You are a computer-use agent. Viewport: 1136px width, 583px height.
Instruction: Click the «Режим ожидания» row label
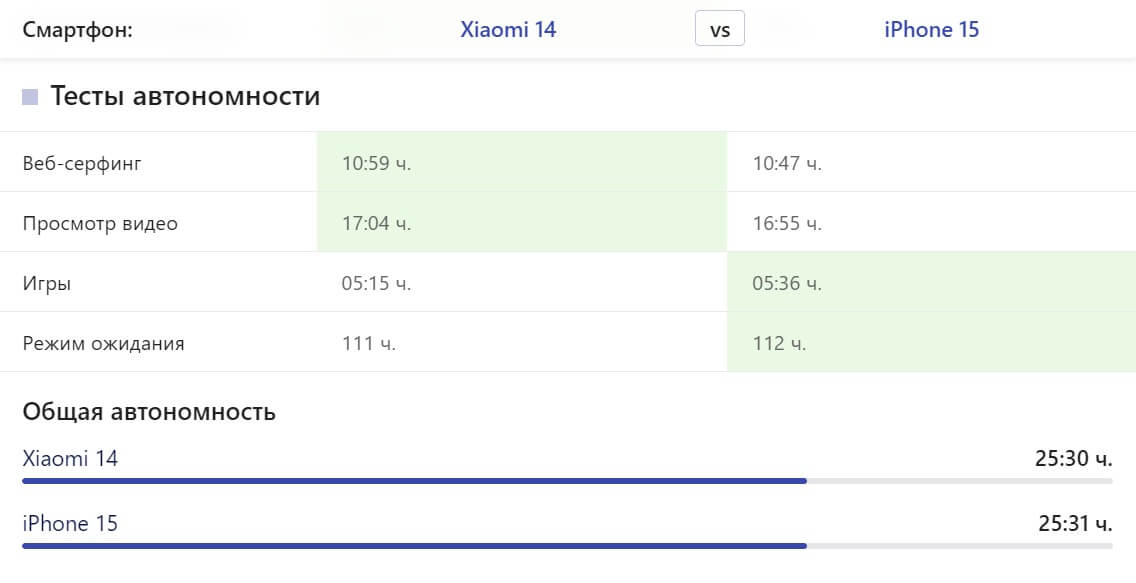coord(103,343)
